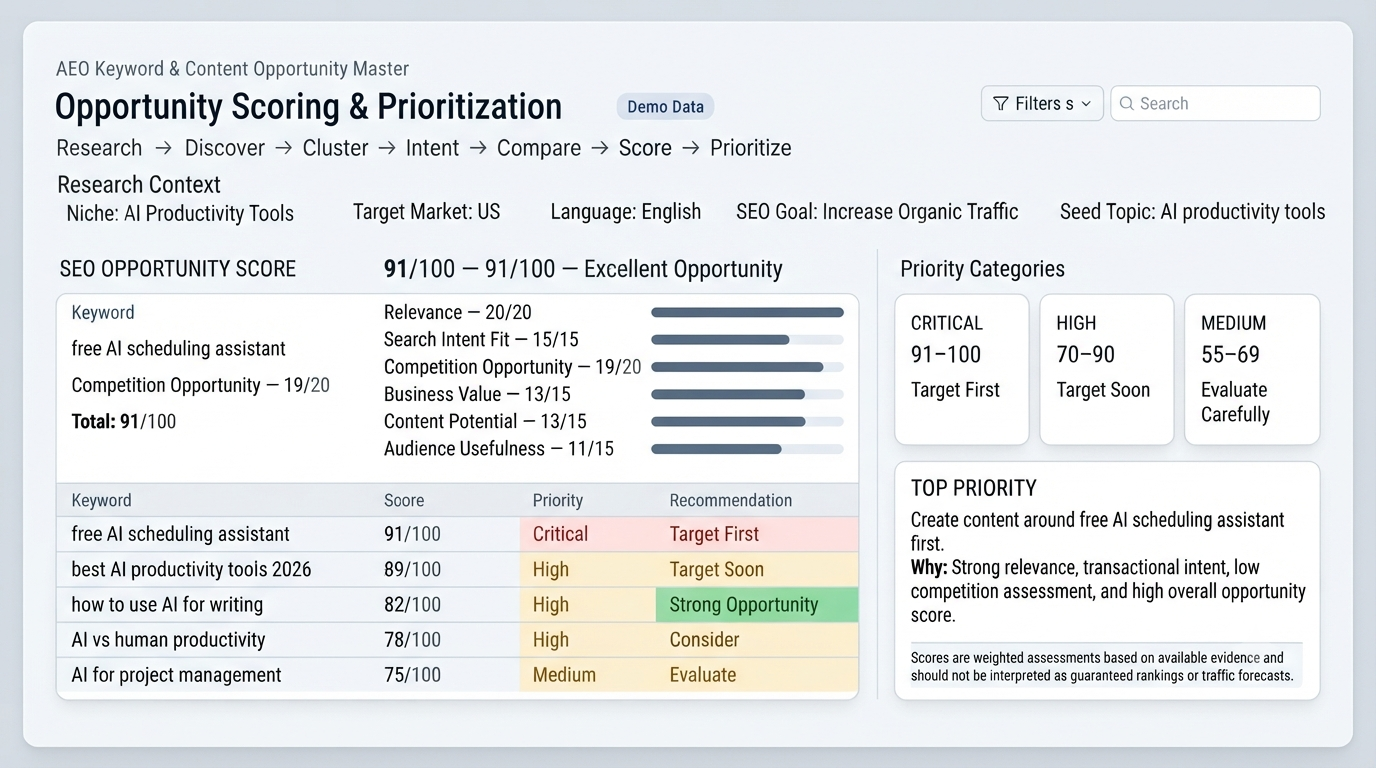Click the Consider recommendation cell

pyautogui.click(x=757, y=640)
